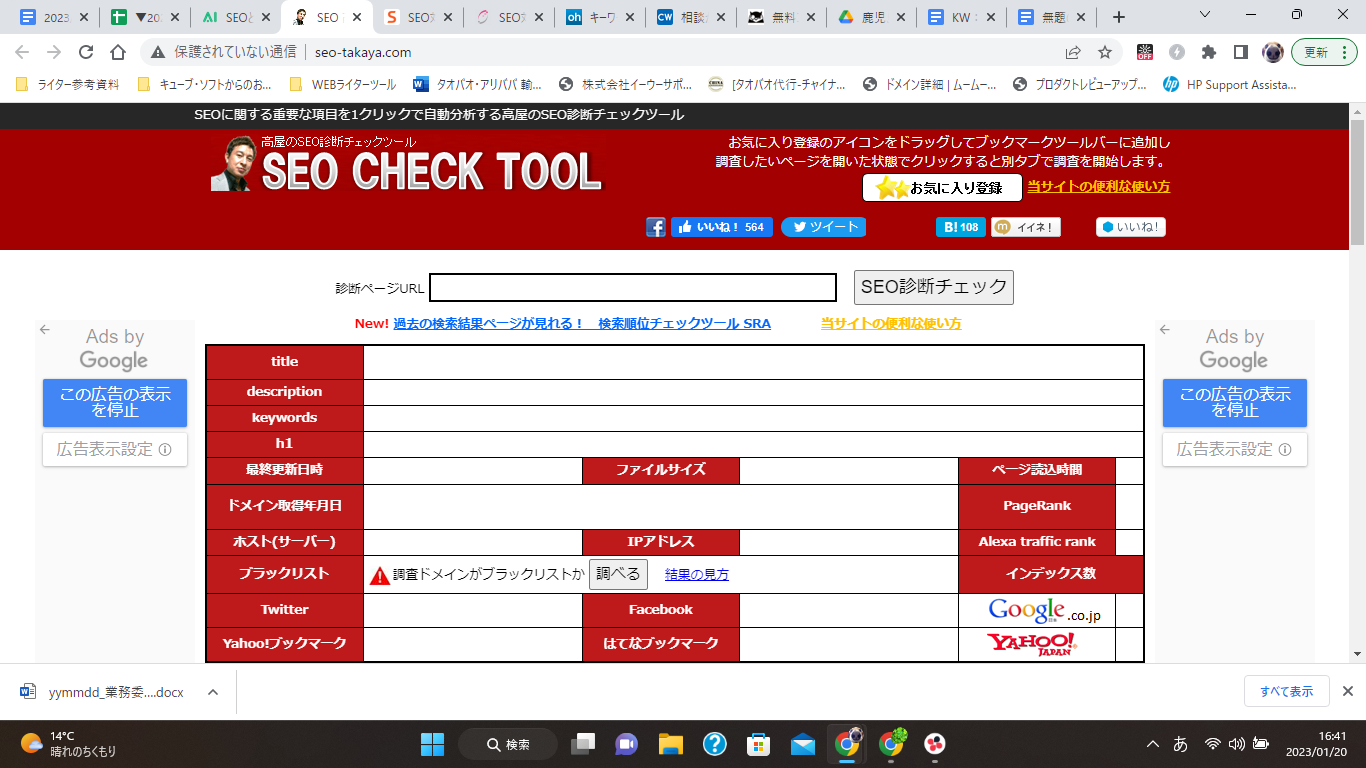
Task: Open the ライター参考資料 bookmark folder
Action: [68, 84]
